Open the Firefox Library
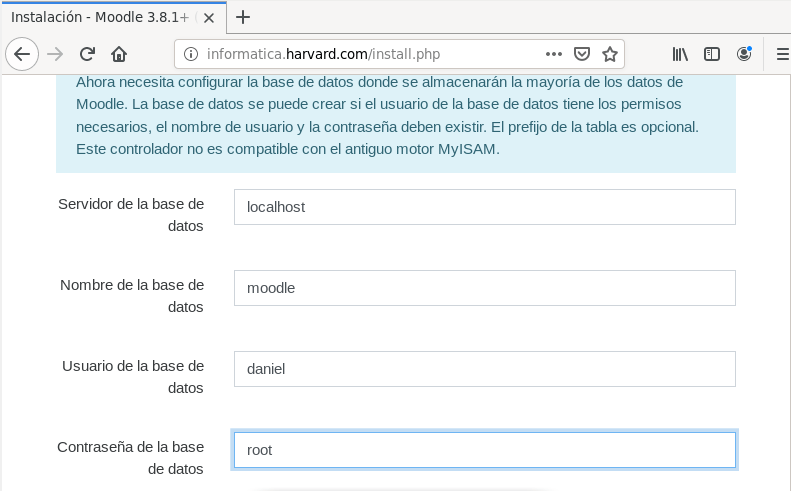 680,54
